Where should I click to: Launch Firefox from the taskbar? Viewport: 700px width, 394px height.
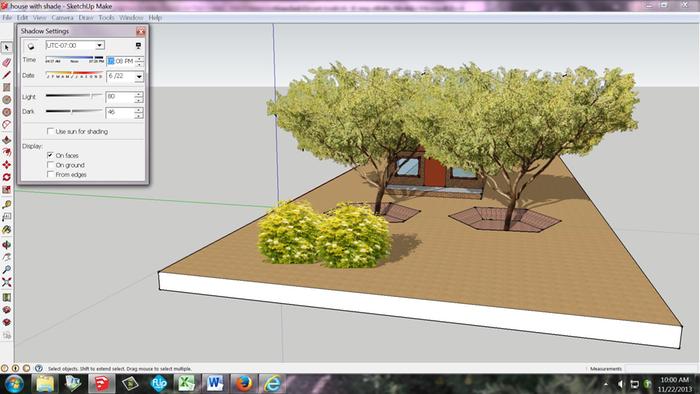tap(244, 383)
